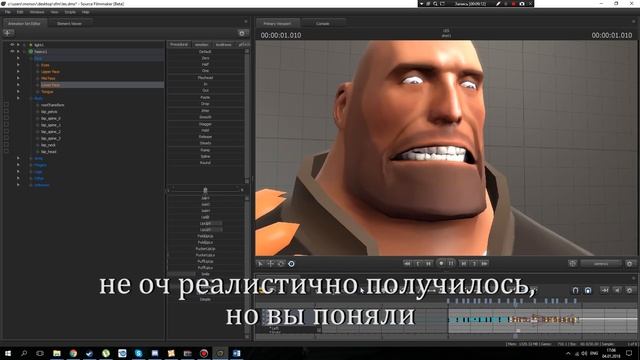This screenshot has height=360, width=640.
Task: Apply the Jitter procedural preset
Action: click(x=205, y=111)
